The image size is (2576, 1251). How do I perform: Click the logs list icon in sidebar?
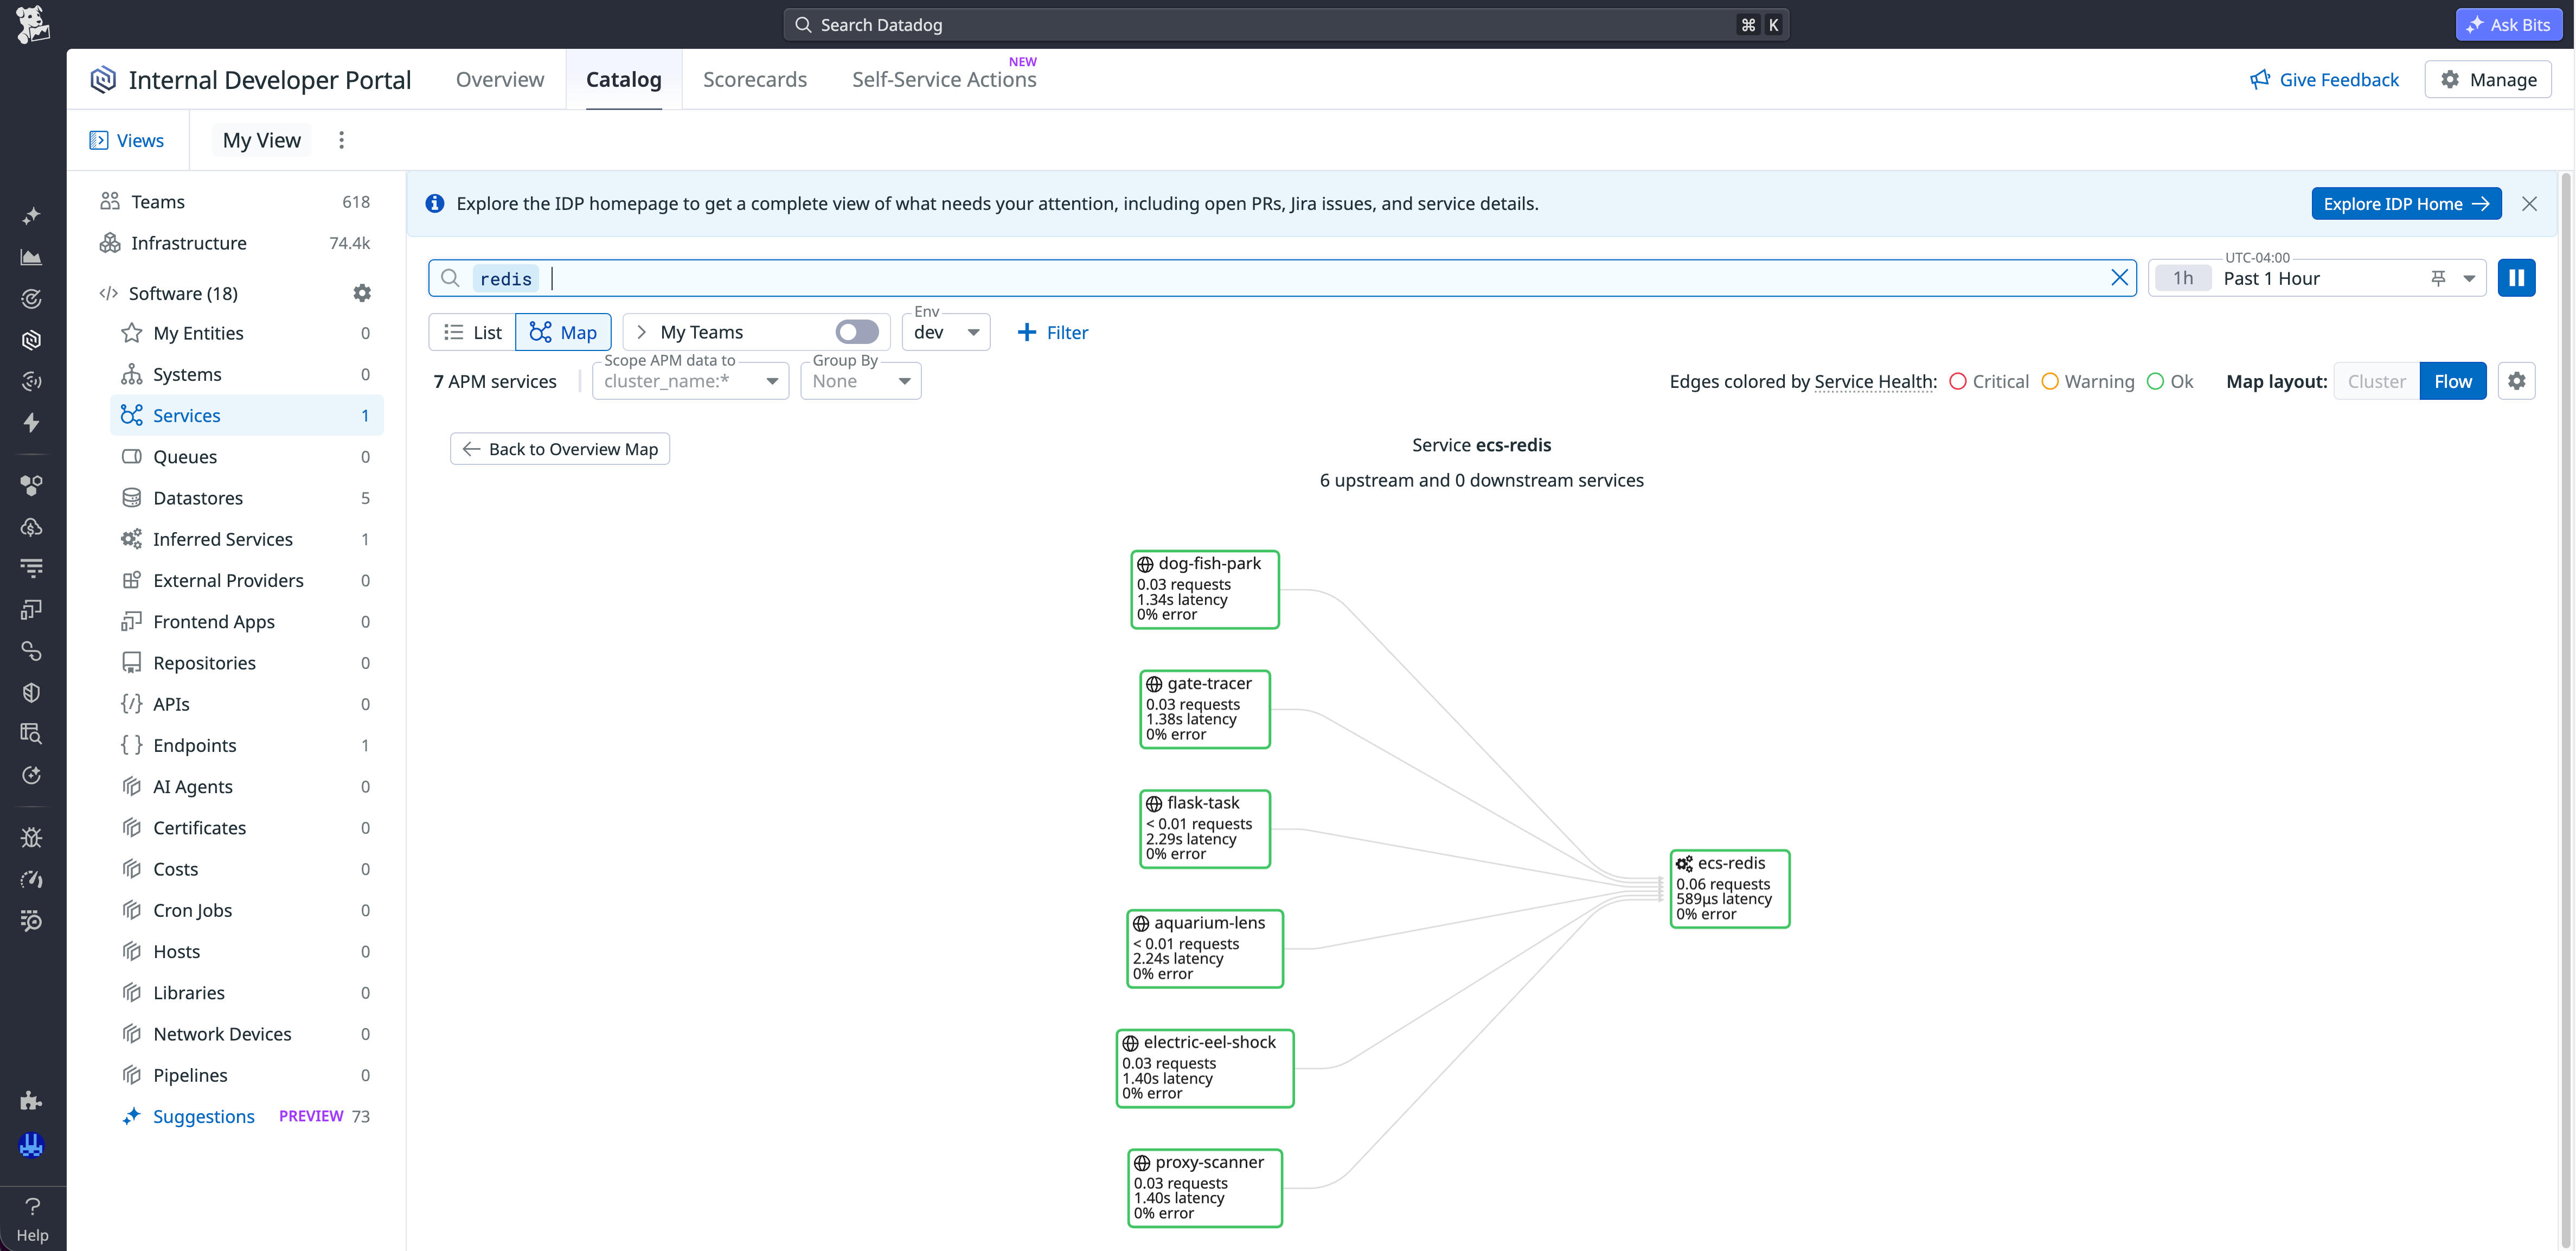[x=32, y=568]
